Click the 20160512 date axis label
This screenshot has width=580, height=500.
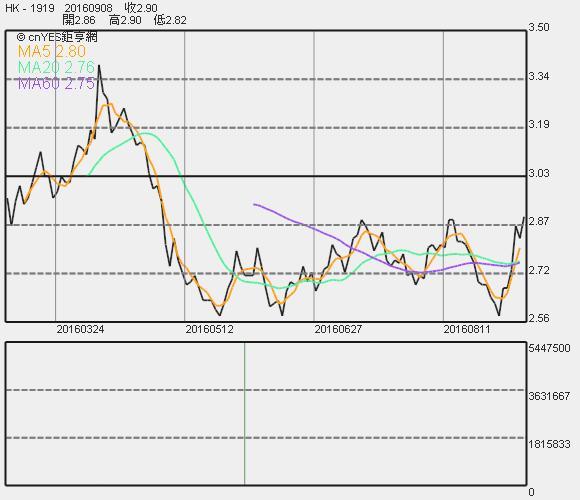click(x=209, y=329)
